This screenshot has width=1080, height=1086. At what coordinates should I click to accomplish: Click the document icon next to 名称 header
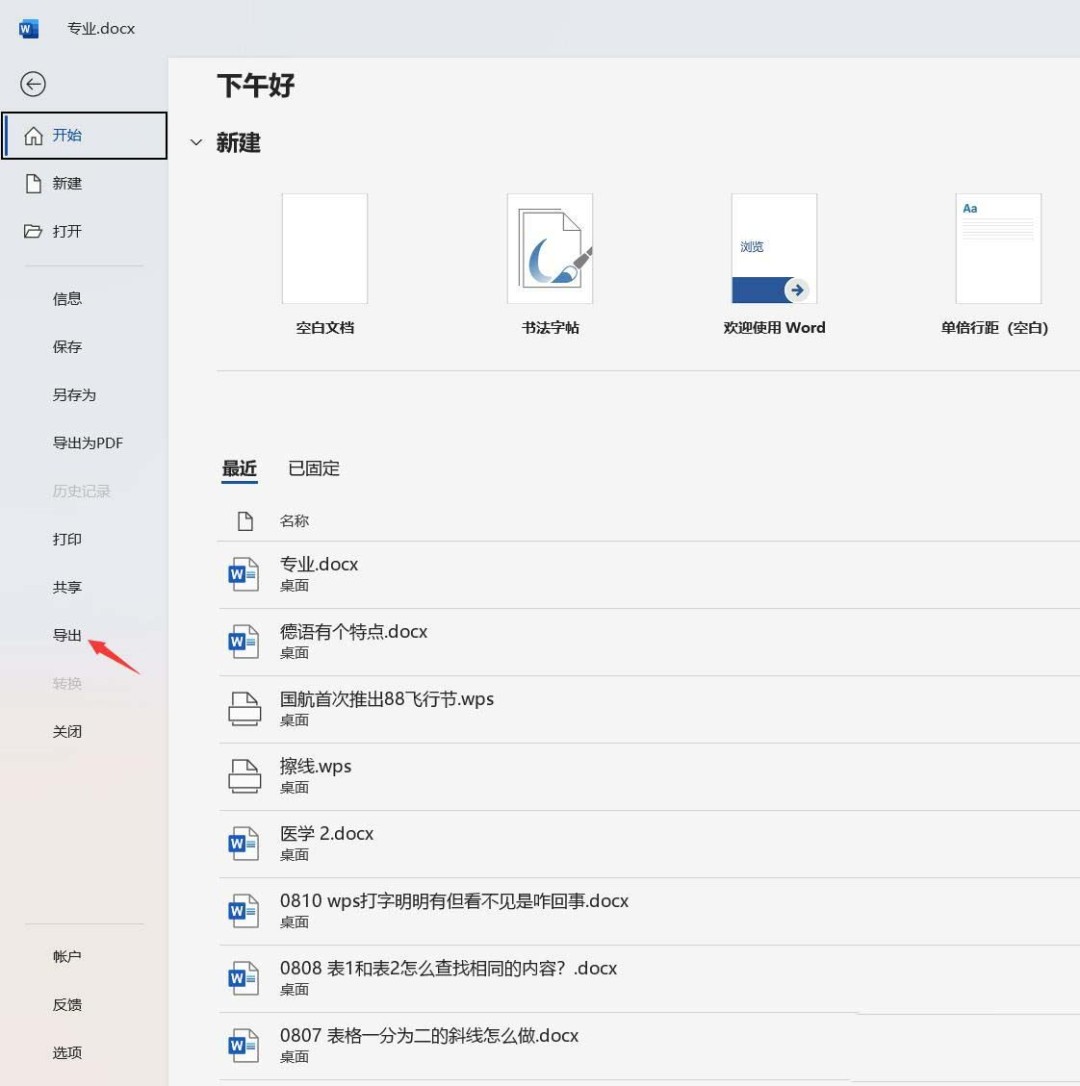[244, 520]
